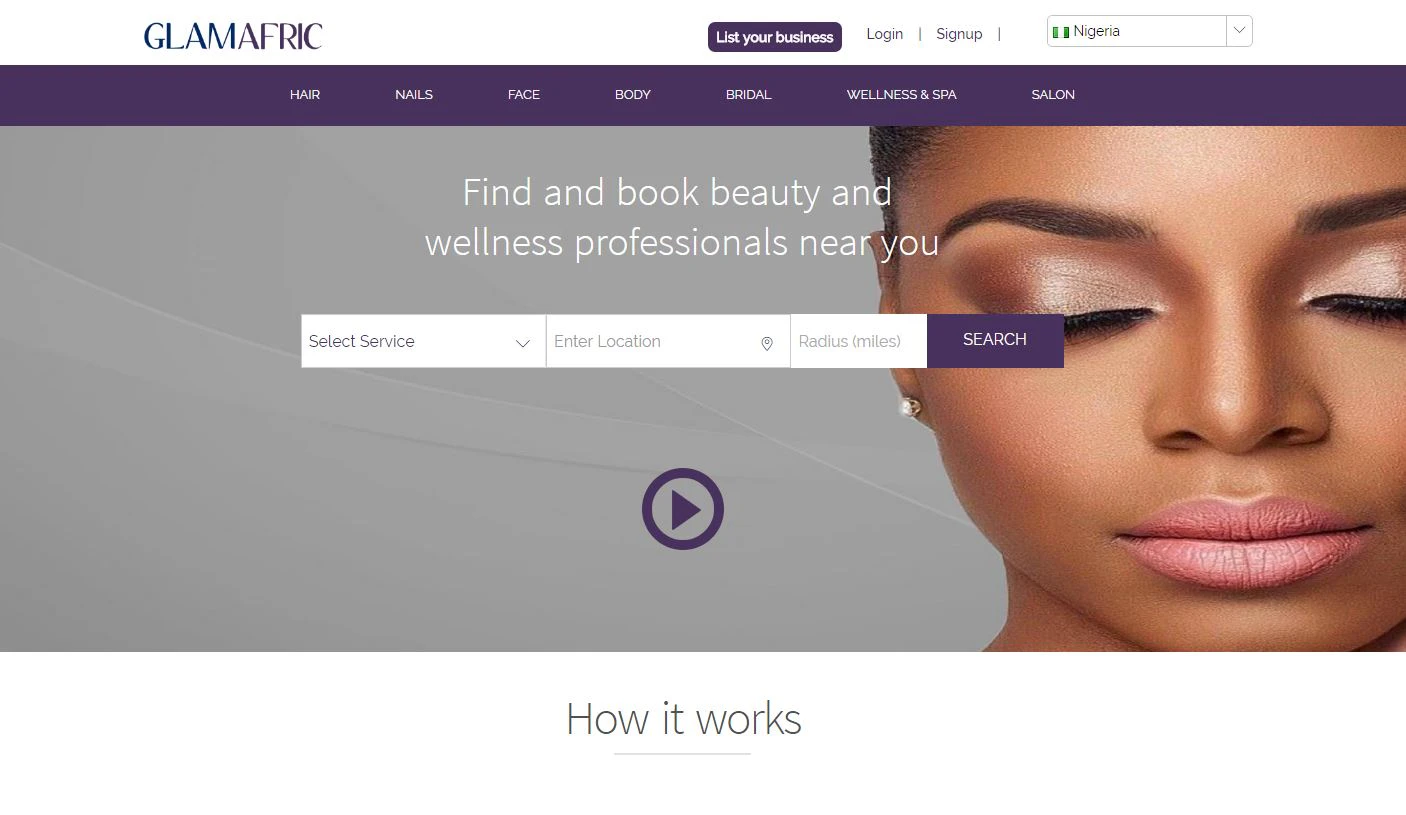This screenshot has width=1406, height=815.
Task: Open the HAIR menu
Action: 305,95
